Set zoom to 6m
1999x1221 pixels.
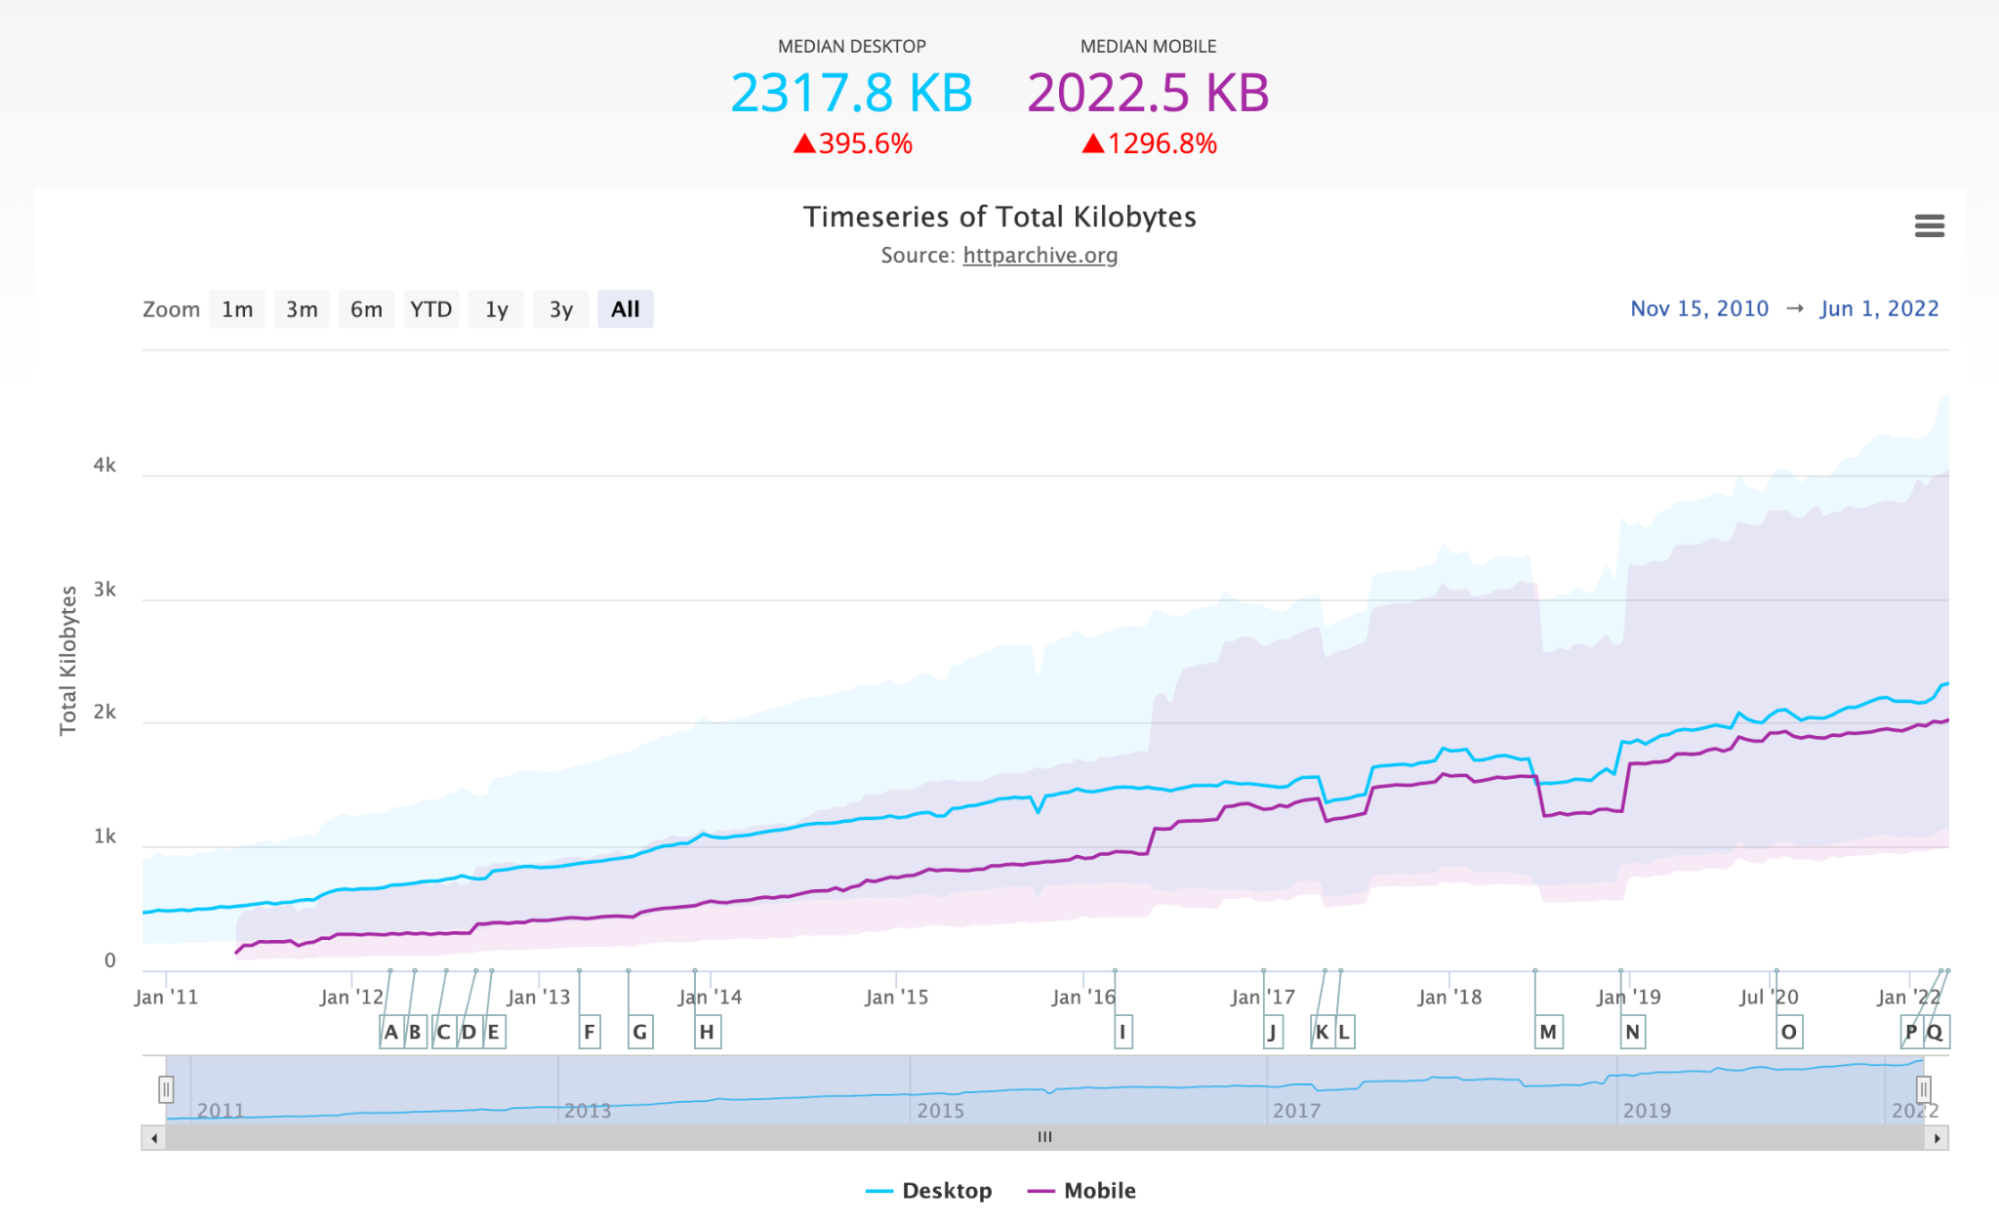(366, 309)
